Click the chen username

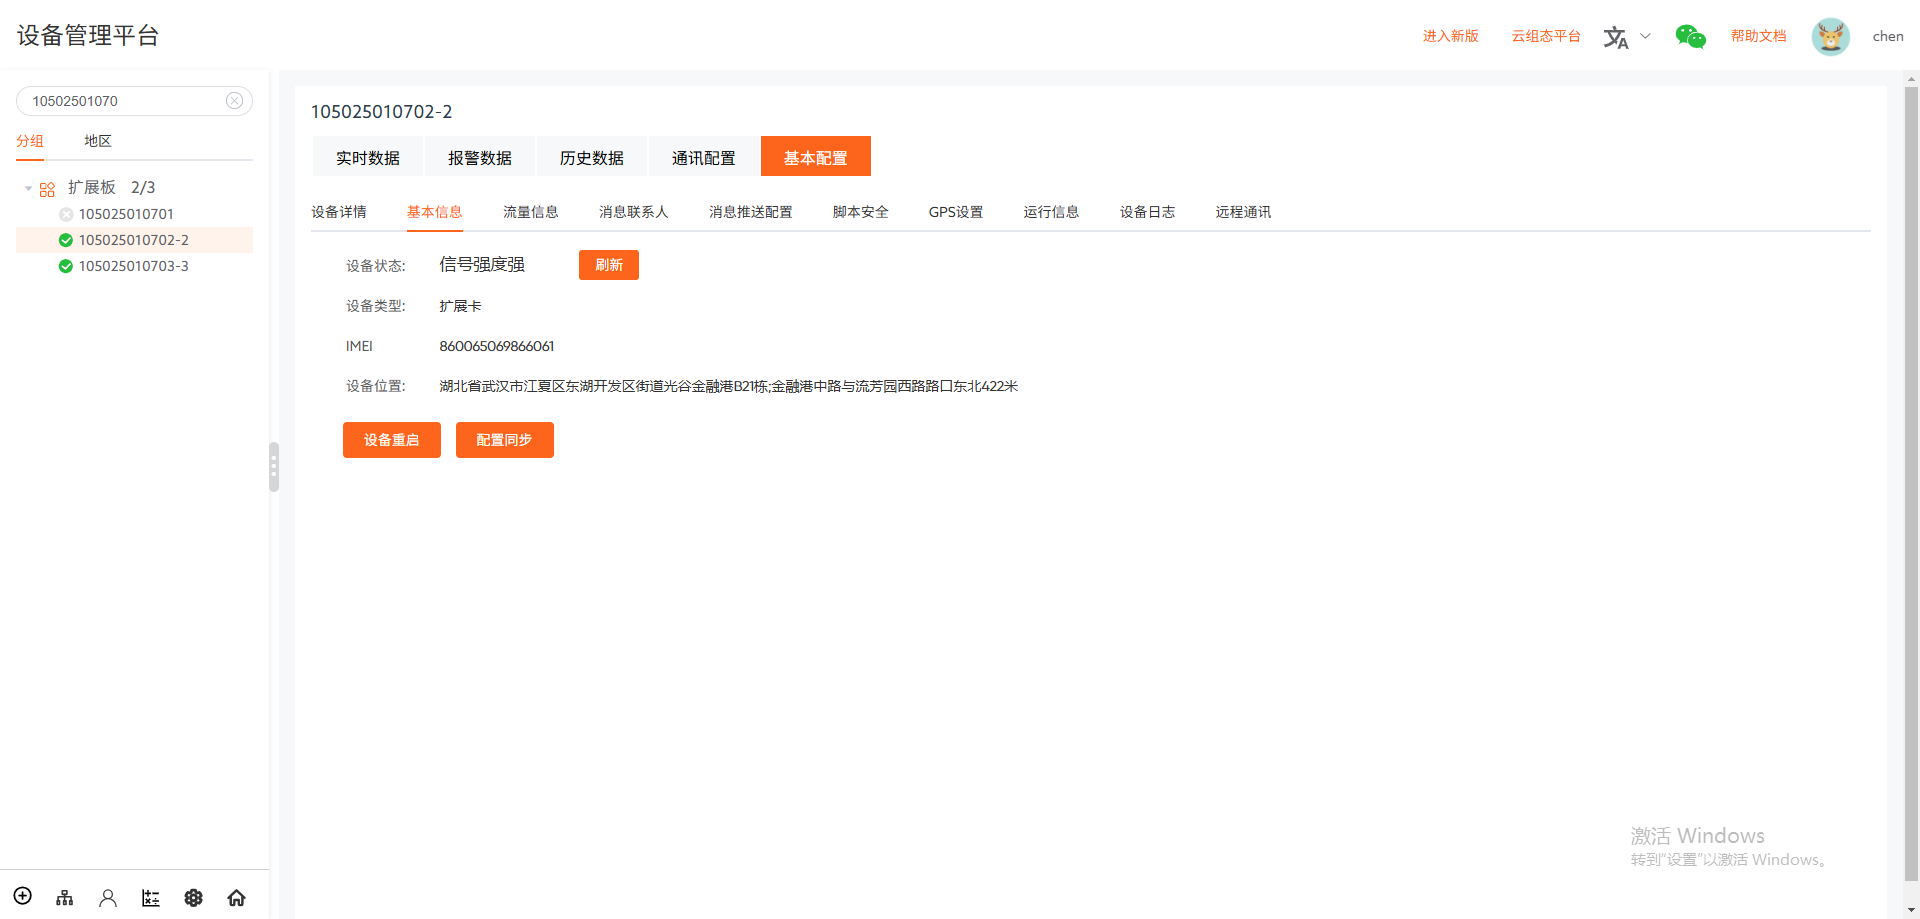(1888, 36)
